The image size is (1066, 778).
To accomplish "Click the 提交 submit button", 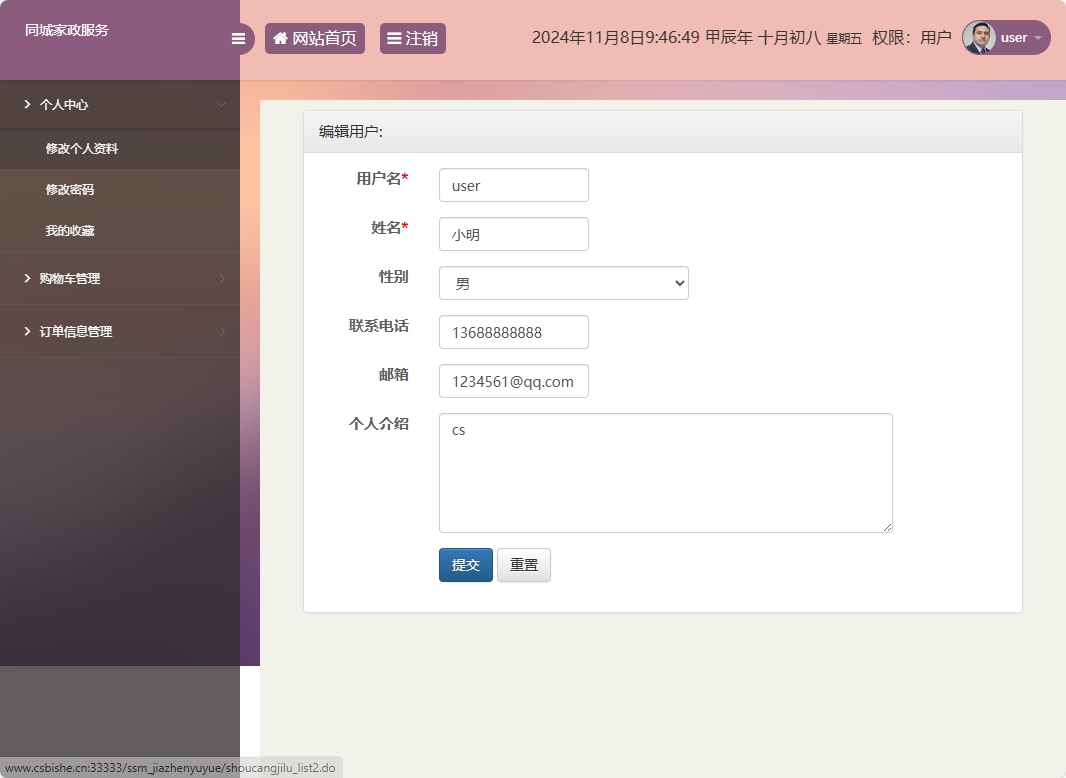I will coord(465,564).
